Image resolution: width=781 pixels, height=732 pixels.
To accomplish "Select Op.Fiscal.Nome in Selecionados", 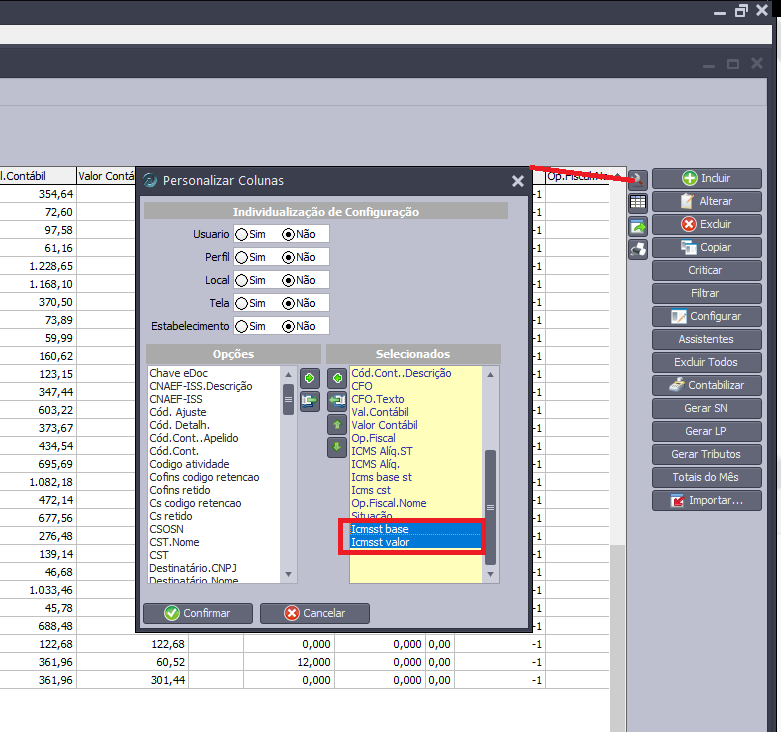I will pyautogui.click(x=389, y=503).
